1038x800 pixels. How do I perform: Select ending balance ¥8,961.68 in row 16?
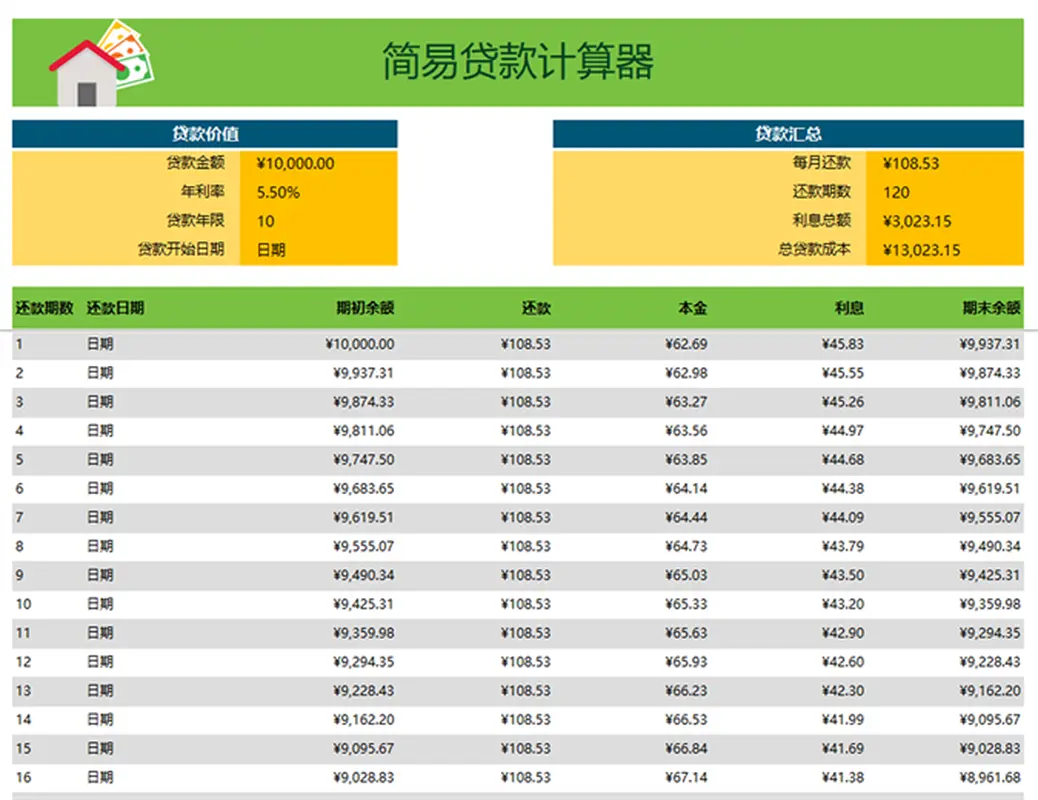[x=989, y=778]
